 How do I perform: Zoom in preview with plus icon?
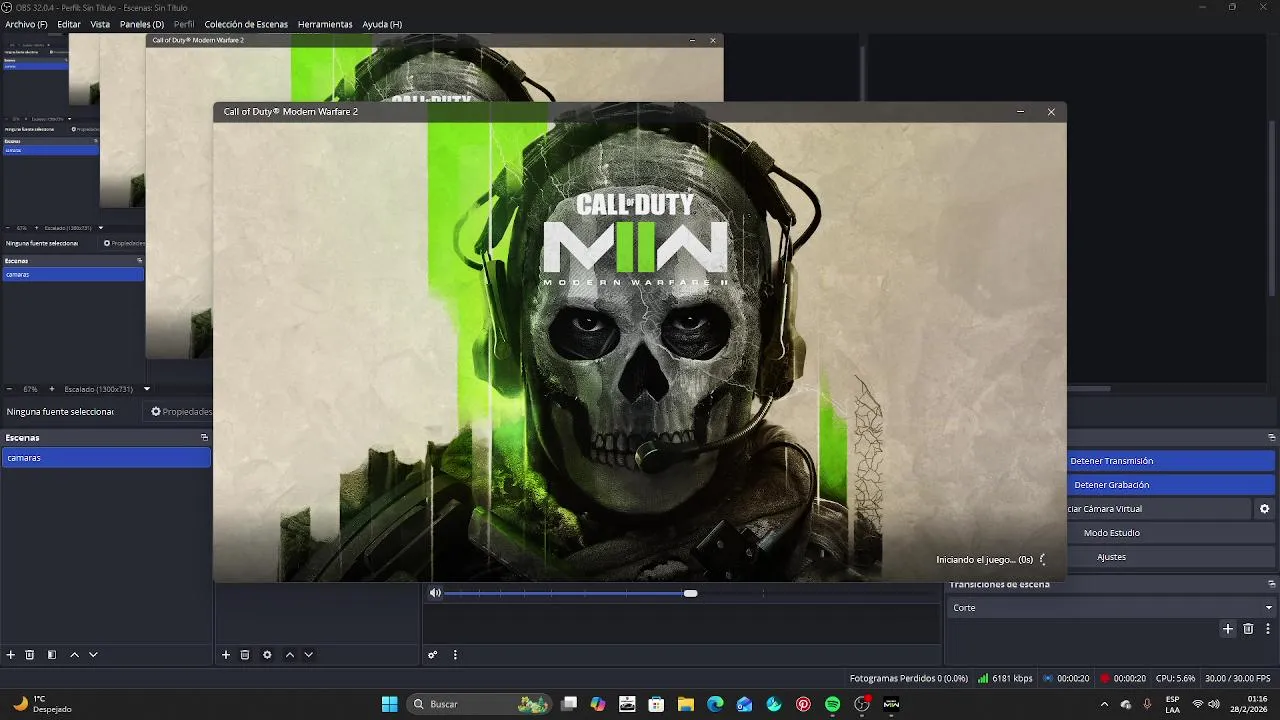[x=52, y=389]
